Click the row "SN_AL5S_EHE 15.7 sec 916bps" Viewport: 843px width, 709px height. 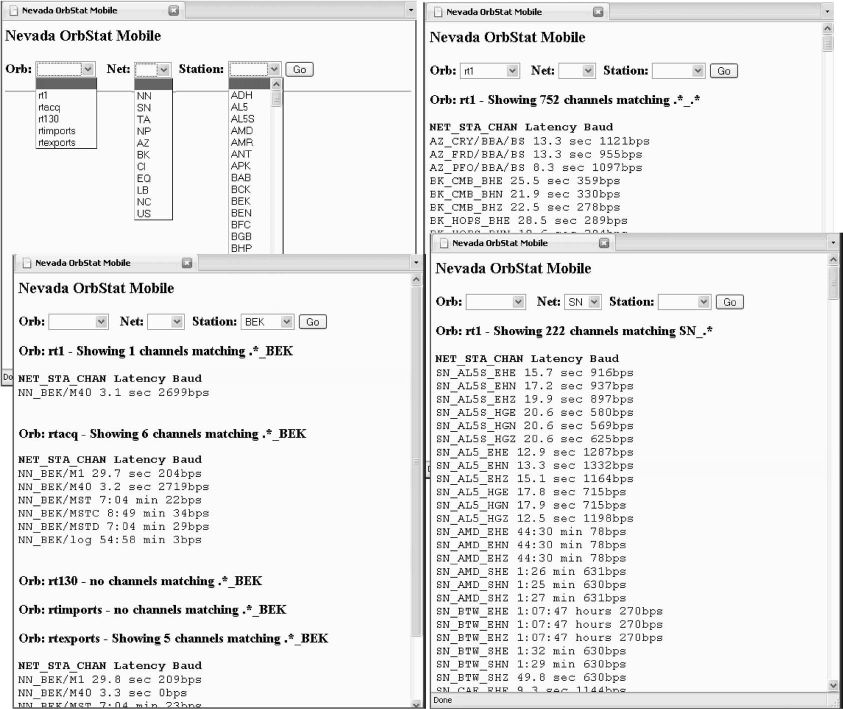click(x=534, y=373)
